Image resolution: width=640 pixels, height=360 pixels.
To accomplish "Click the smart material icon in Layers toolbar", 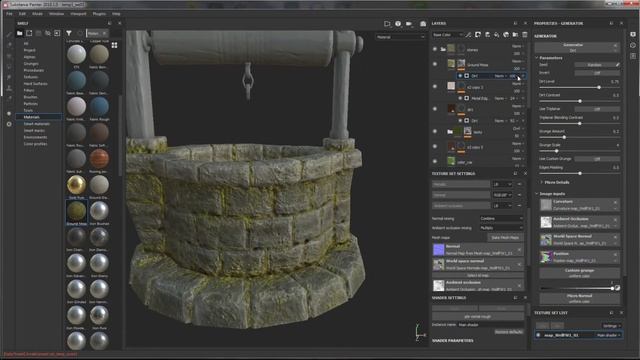I will (506, 35).
